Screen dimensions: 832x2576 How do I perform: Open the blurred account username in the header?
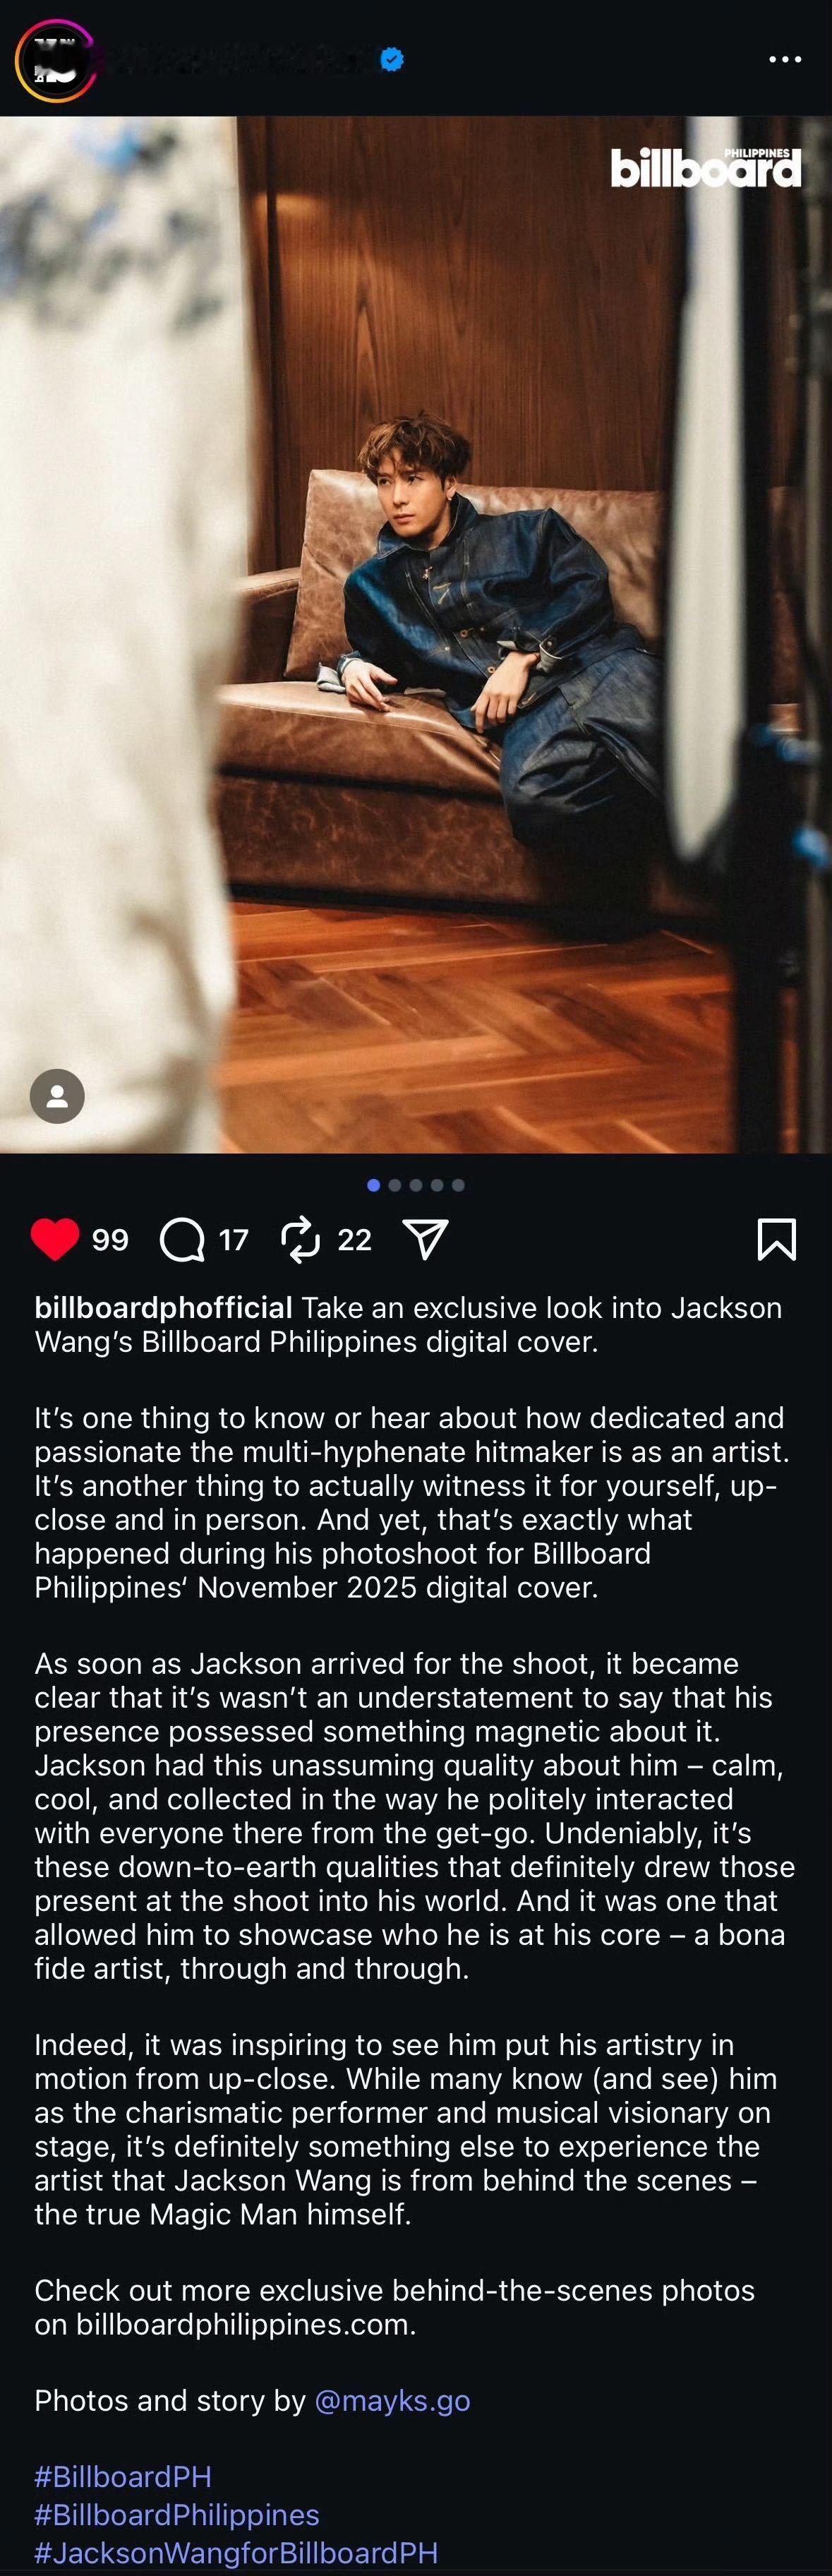(x=240, y=60)
